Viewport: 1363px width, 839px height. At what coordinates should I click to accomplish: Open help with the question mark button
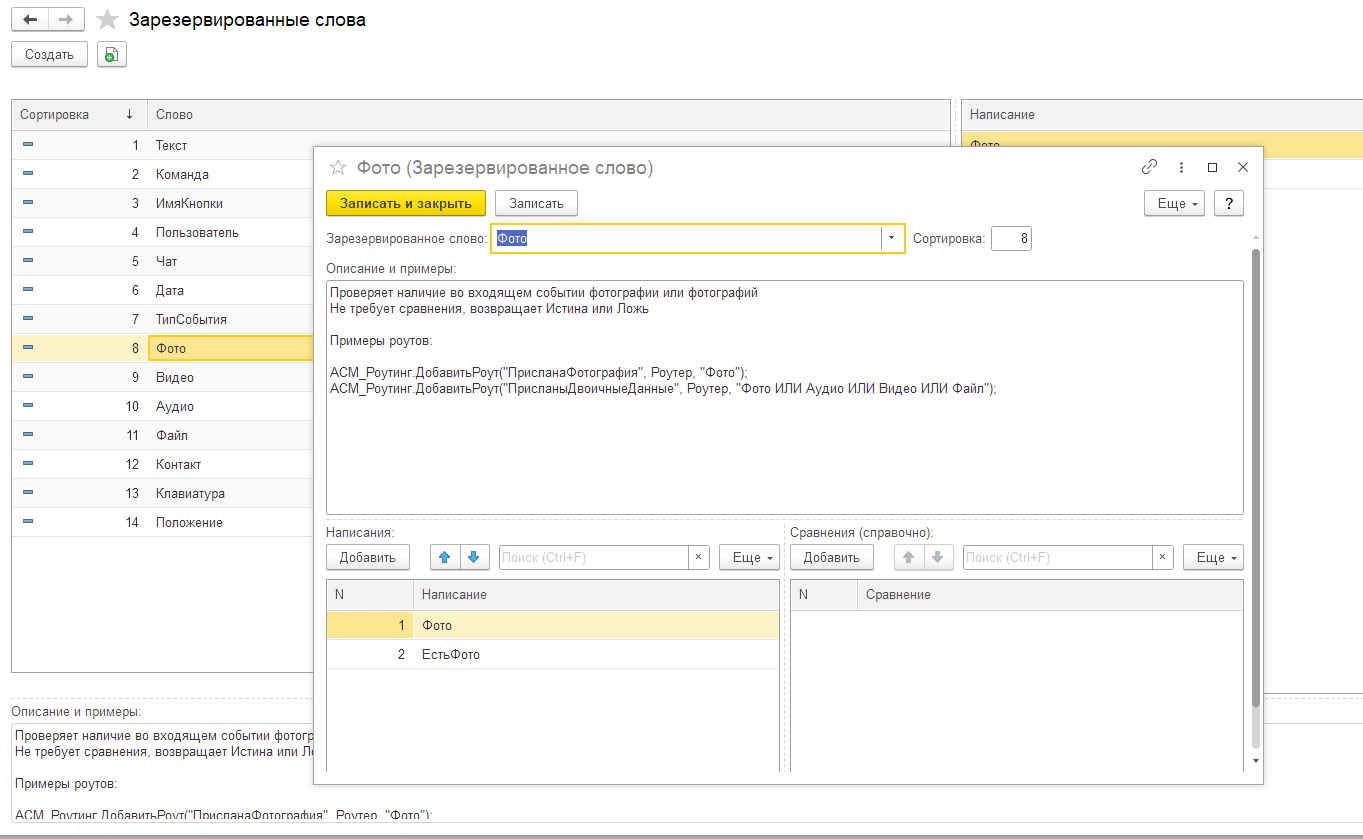[1229, 203]
